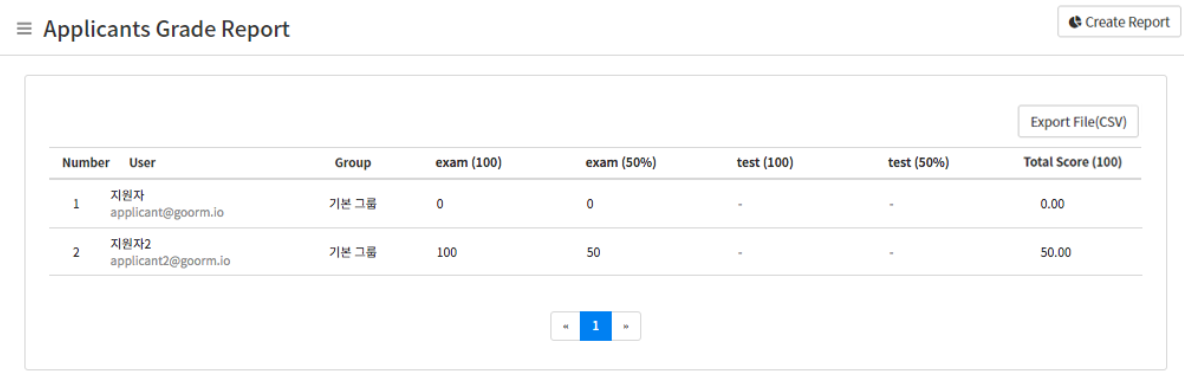Sort by the Number column header
The image size is (1184, 386).
click(x=86, y=162)
